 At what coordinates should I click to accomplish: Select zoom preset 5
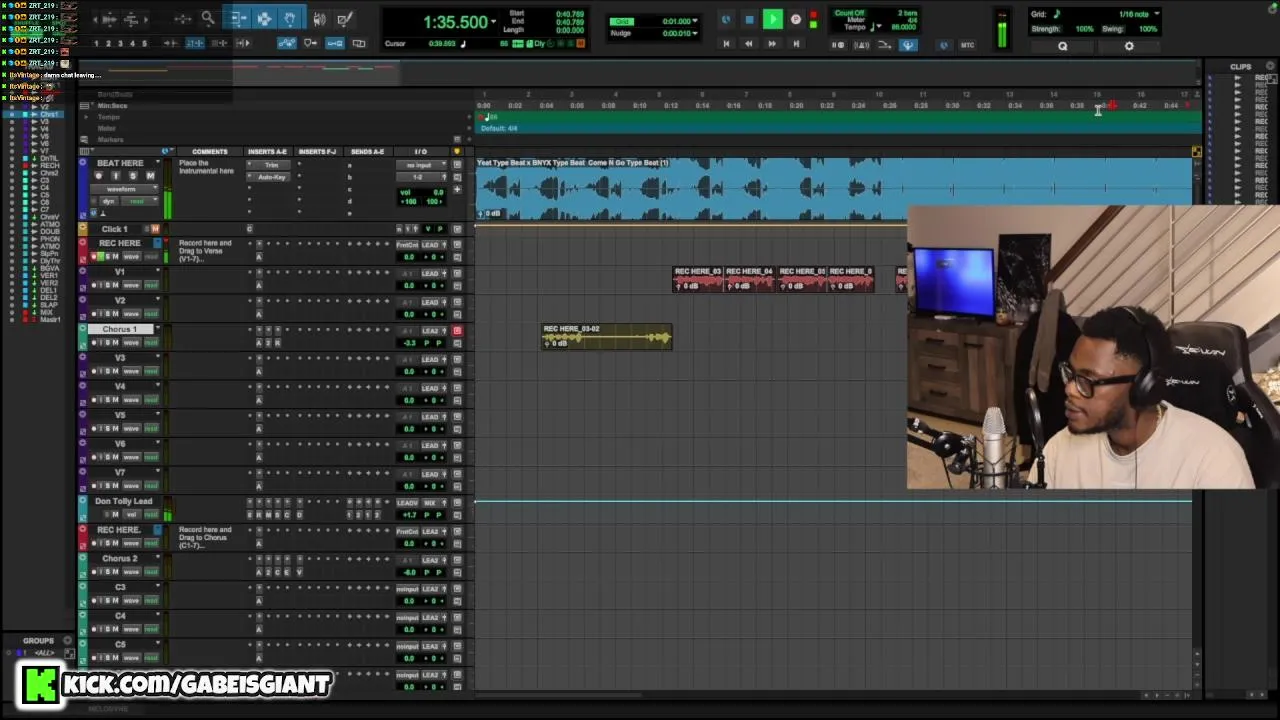point(144,43)
